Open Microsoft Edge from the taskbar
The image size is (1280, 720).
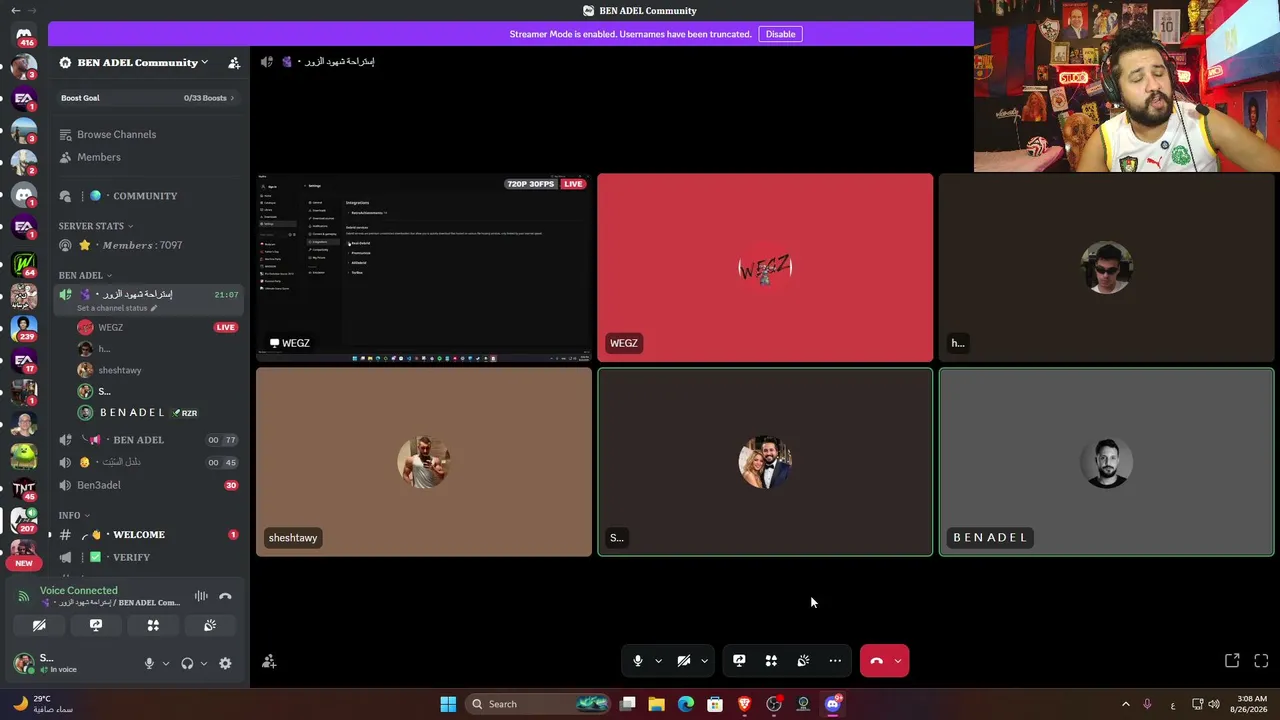click(x=686, y=704)
